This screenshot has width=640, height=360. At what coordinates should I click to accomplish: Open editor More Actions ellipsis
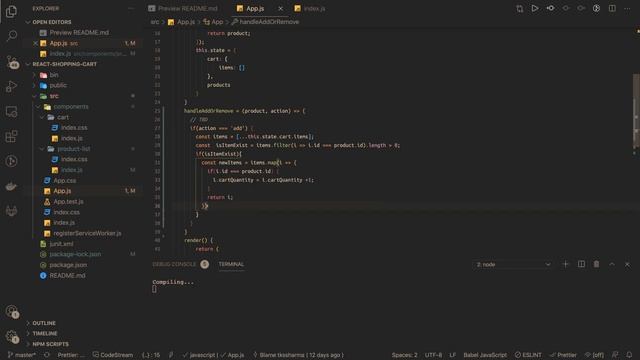[x=627, y=8]
